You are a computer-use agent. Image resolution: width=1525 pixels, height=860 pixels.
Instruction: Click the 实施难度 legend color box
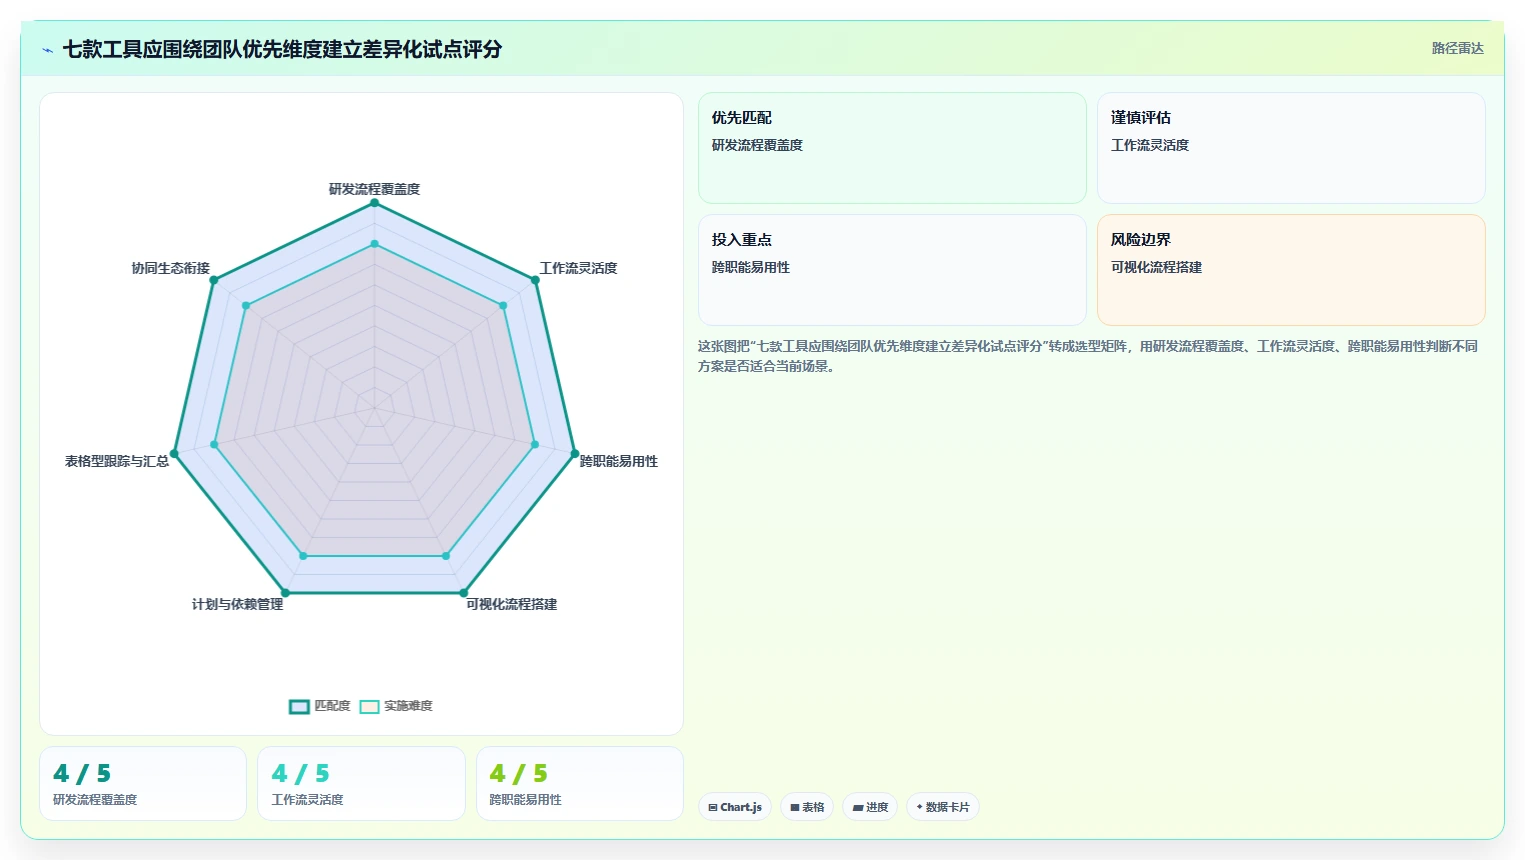369,707
